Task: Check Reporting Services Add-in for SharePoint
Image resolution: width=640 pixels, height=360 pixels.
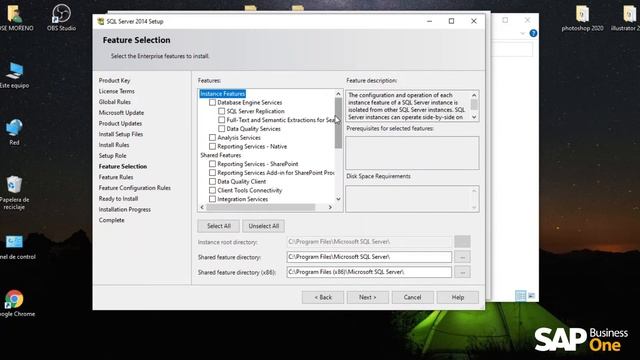Action: click(212, 173)
